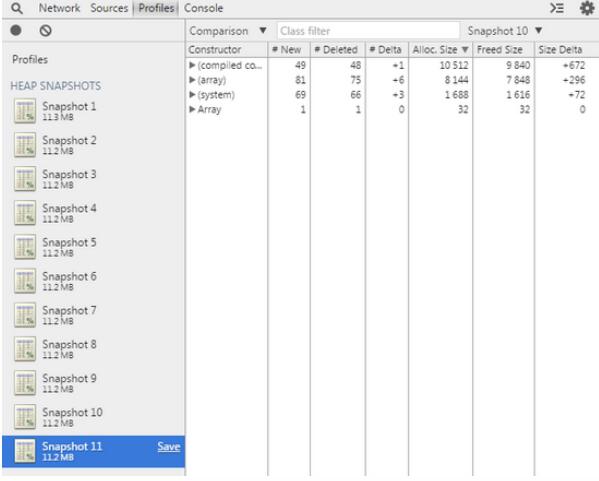This screenshot has width=599, height=481.
Task: Select the Snapshot 1 icon
Action: (25, 111)
